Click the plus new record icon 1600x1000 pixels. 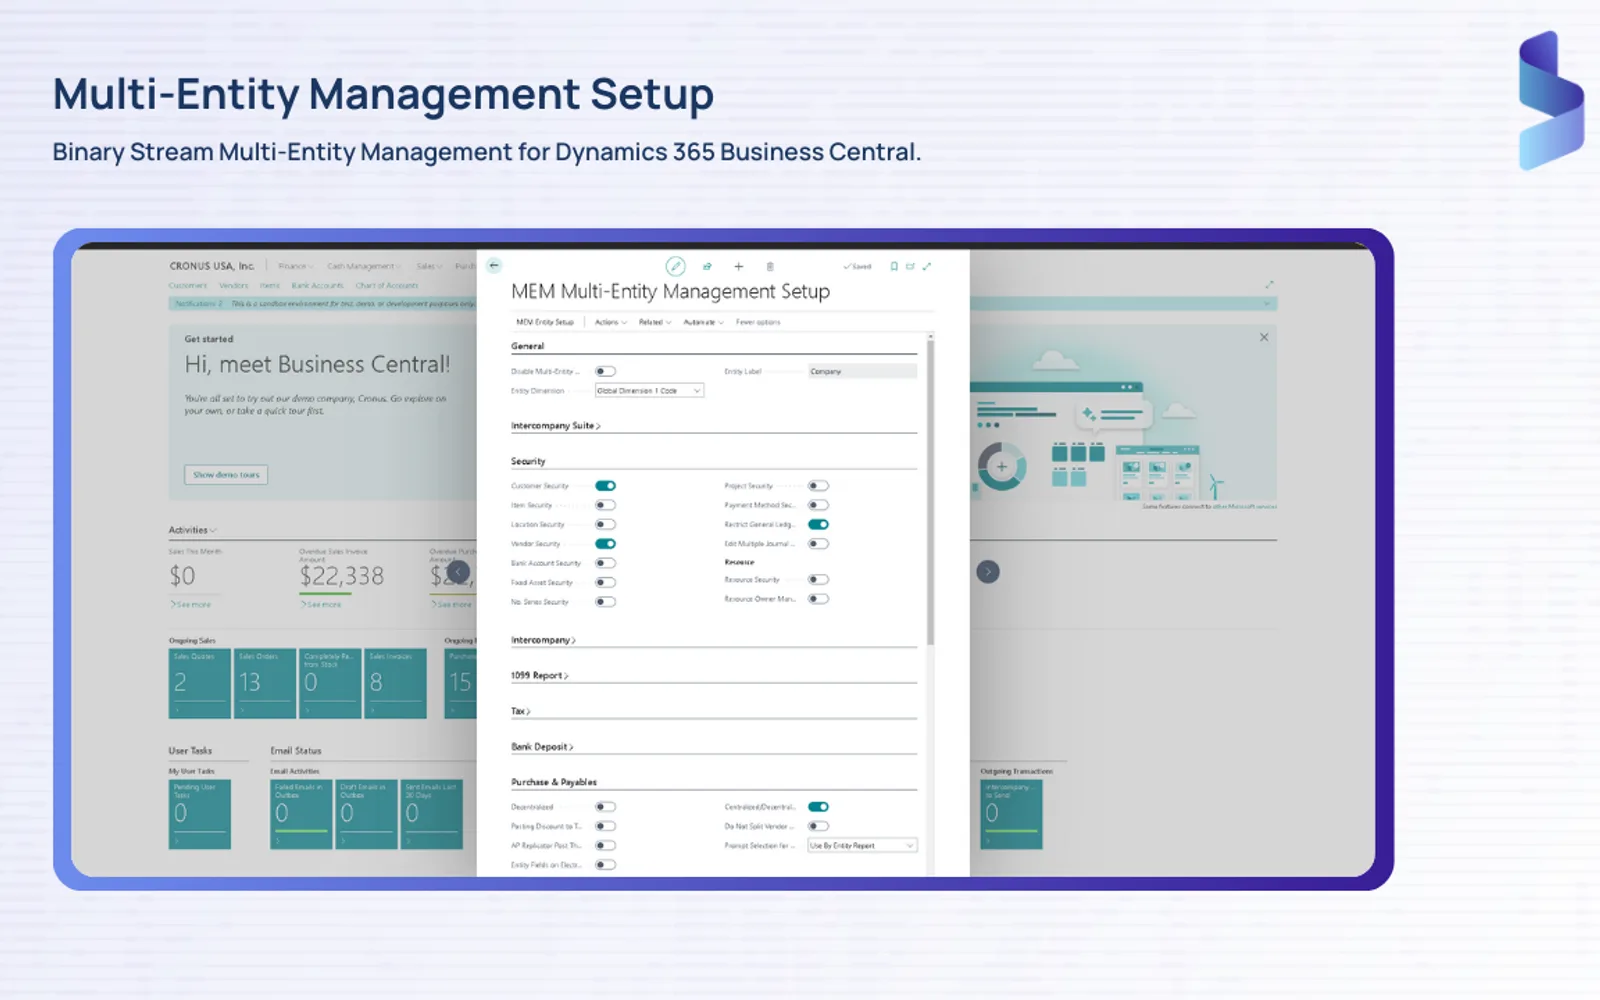tap(739, 267)
